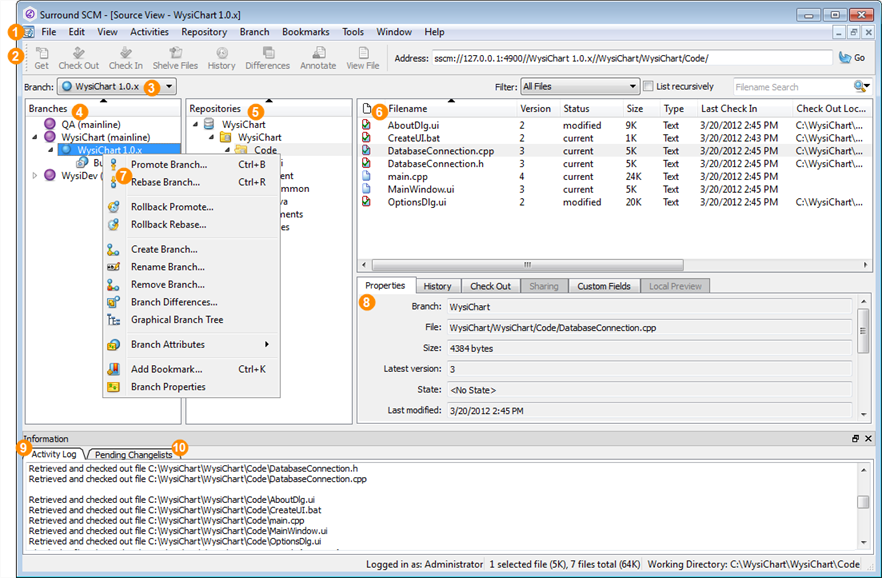Click the Shelve Files toolbar icon
Screen dimensions: 882x578
pos(175,53)
